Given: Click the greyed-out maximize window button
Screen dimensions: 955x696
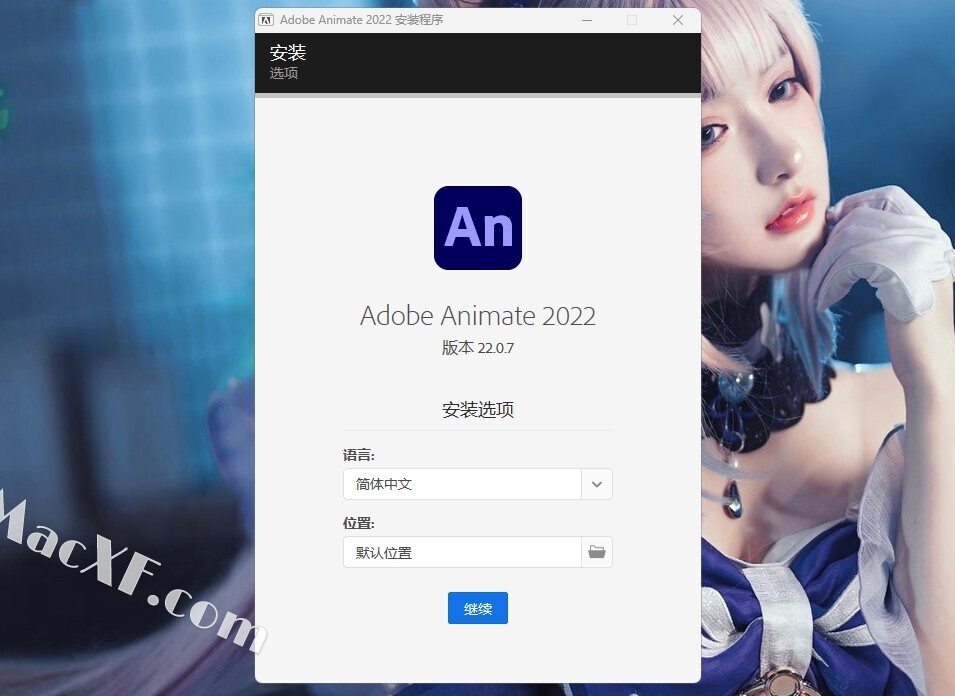Looking at the screenshot, I should (x=632, y=20).
